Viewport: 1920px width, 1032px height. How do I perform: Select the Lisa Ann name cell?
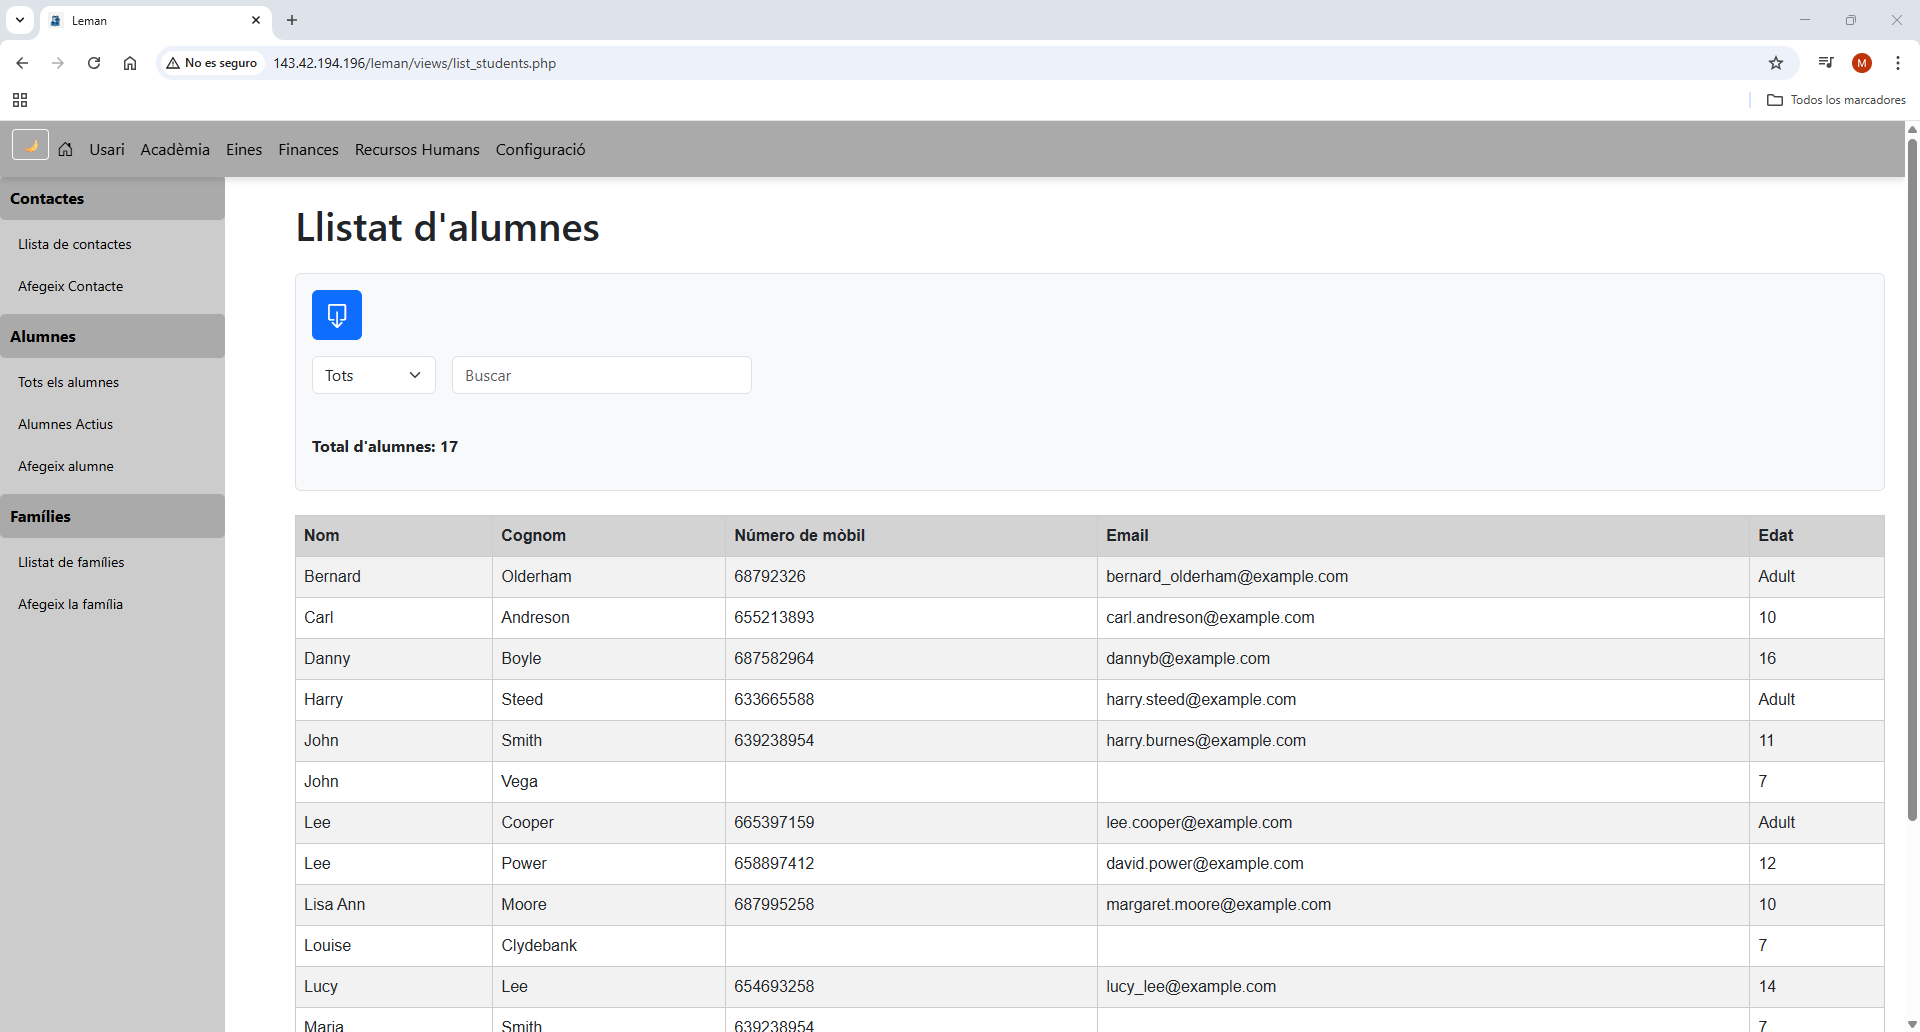pos(394,904)
